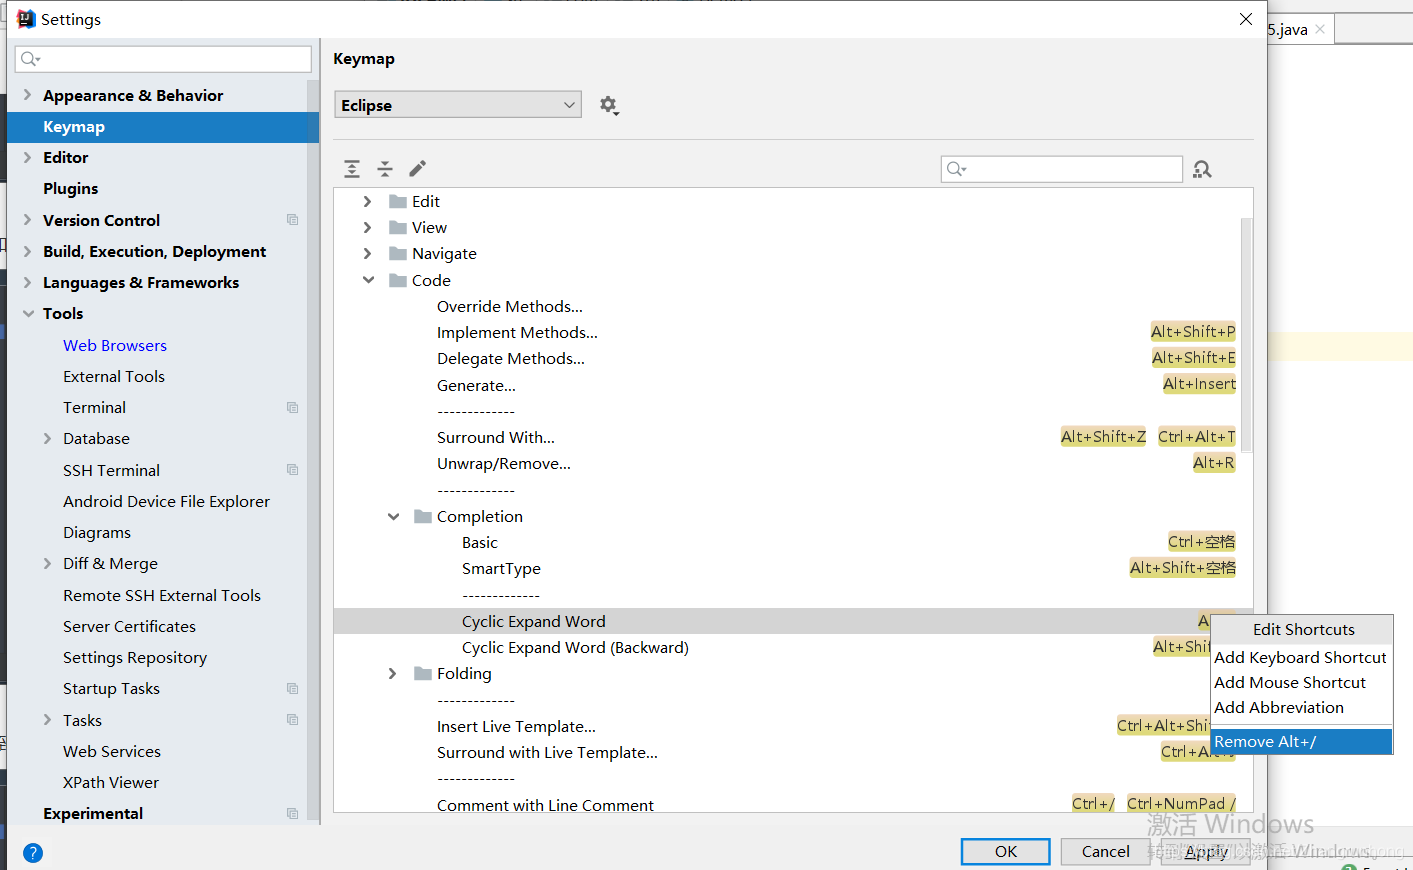Expand Appearance & Behavior settings
The height and width of the screenshot is (870, 1413).
pos(27,95)
